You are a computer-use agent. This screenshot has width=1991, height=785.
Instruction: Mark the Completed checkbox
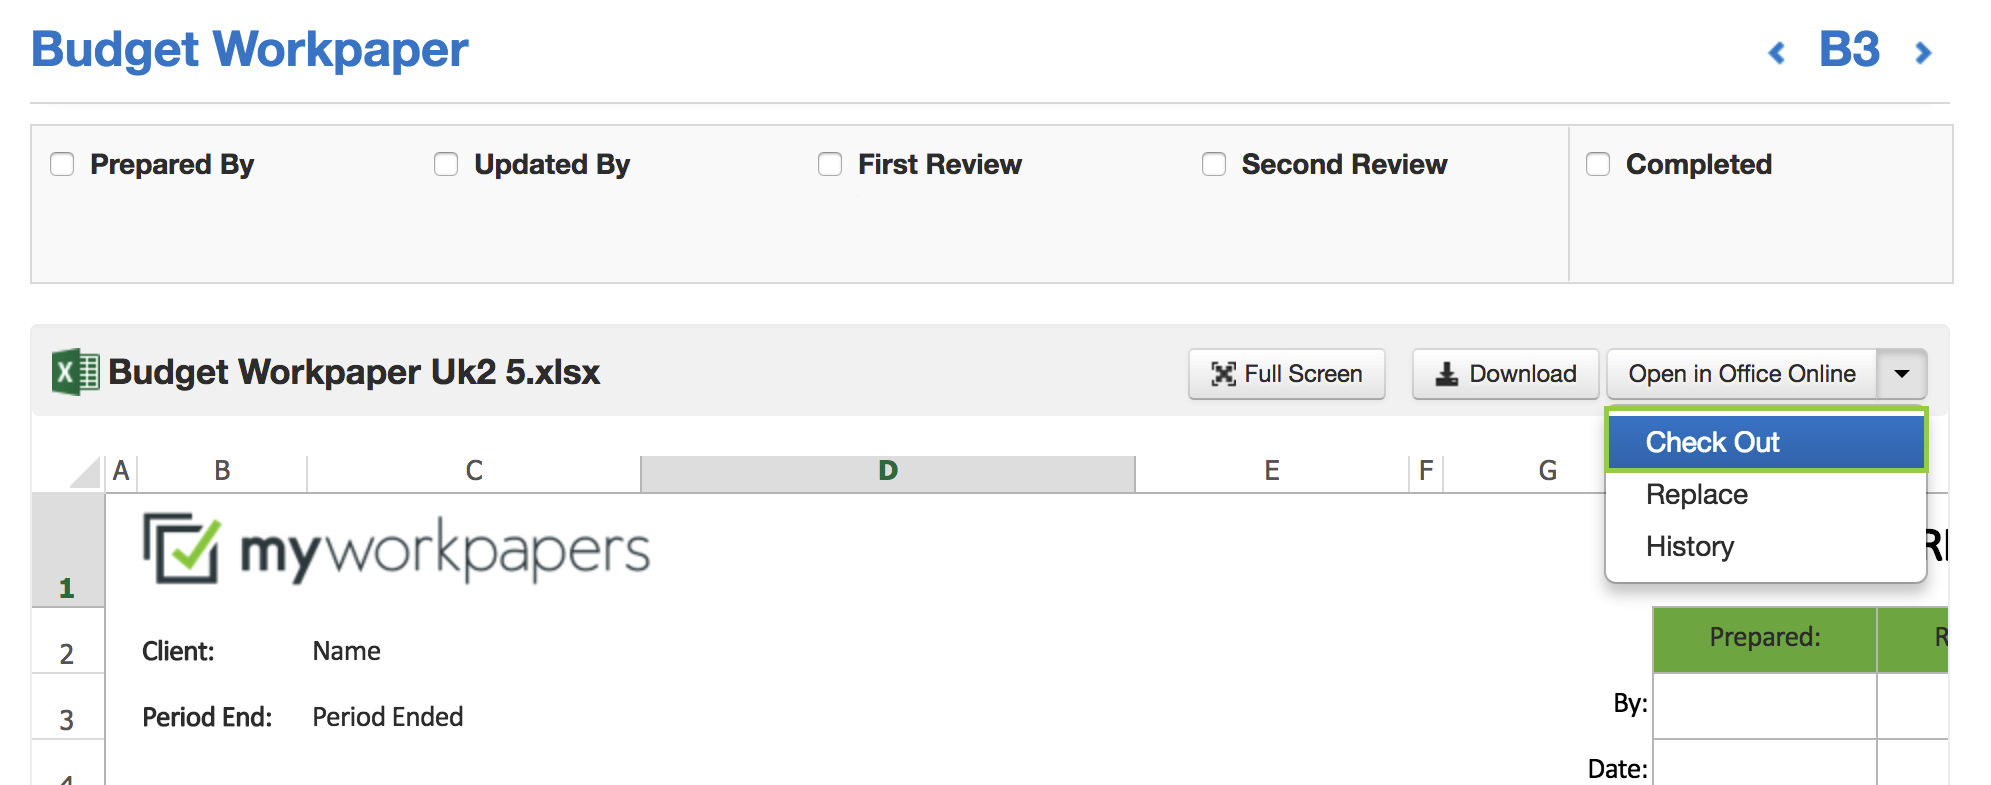point(1598,164)
